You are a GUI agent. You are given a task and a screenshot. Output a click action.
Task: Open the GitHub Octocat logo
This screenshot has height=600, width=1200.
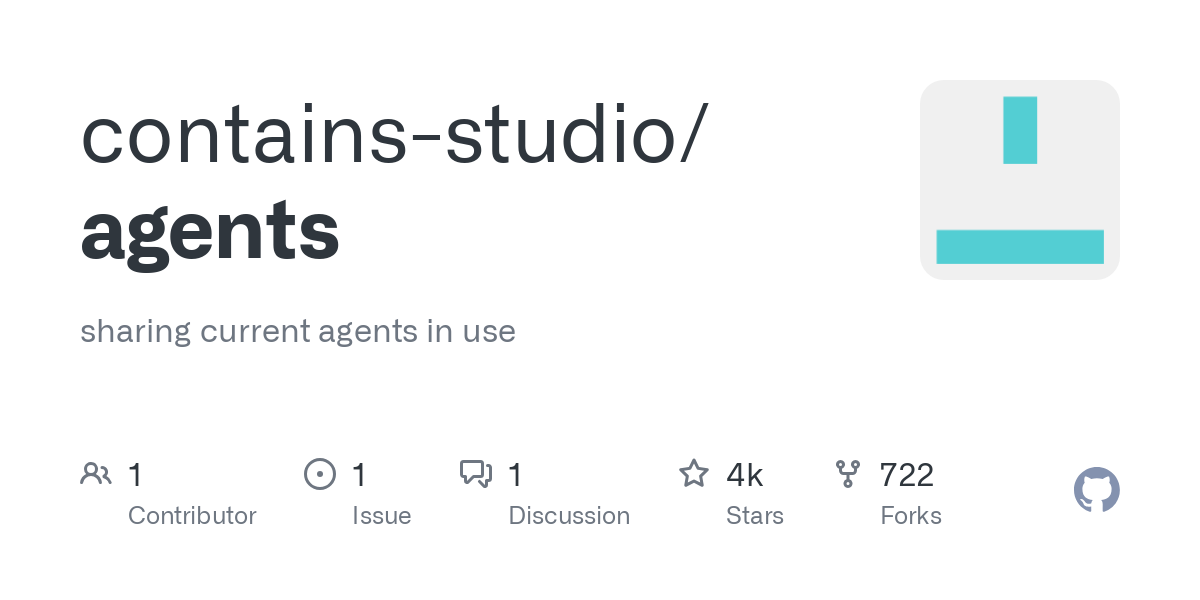pyautogui.click(x=1097, y=490)
